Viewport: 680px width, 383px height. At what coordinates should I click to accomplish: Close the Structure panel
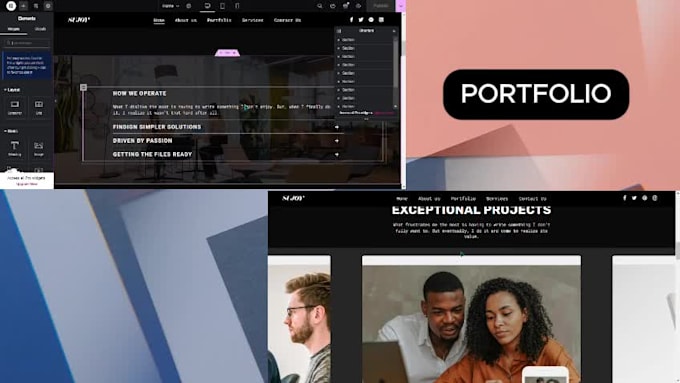pos(394,31)
